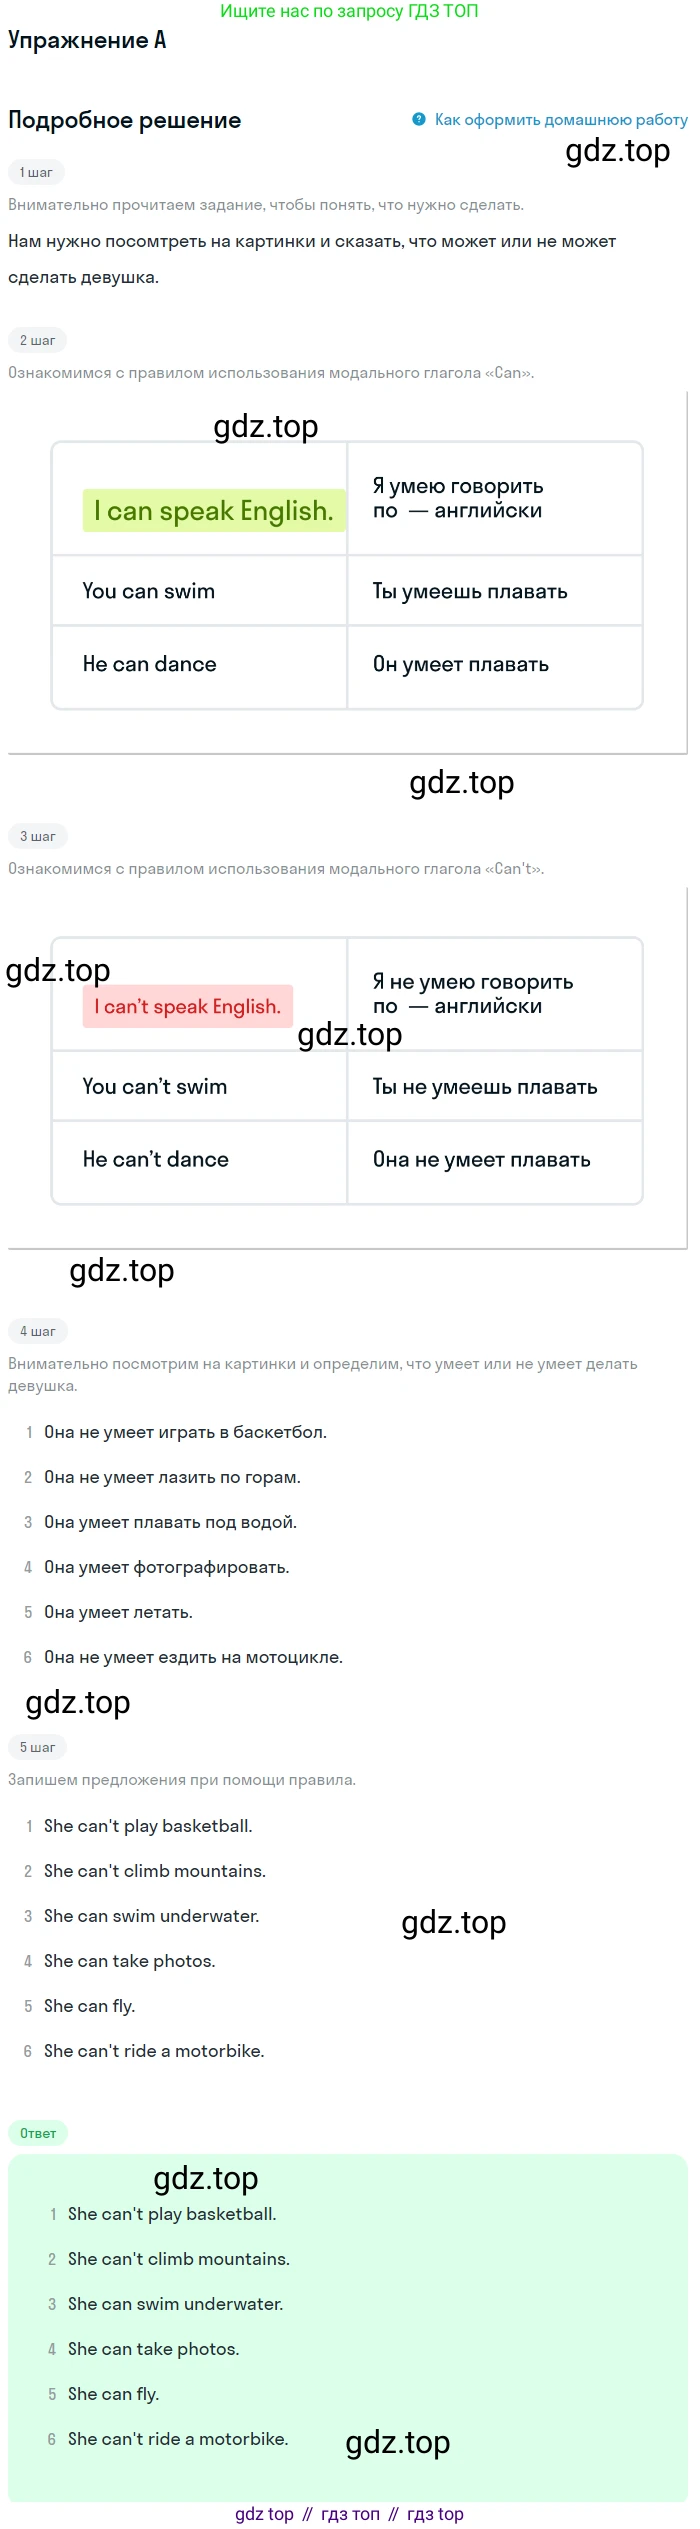
Task: Click the blue question mark help icon
Action: pos(418,119)
